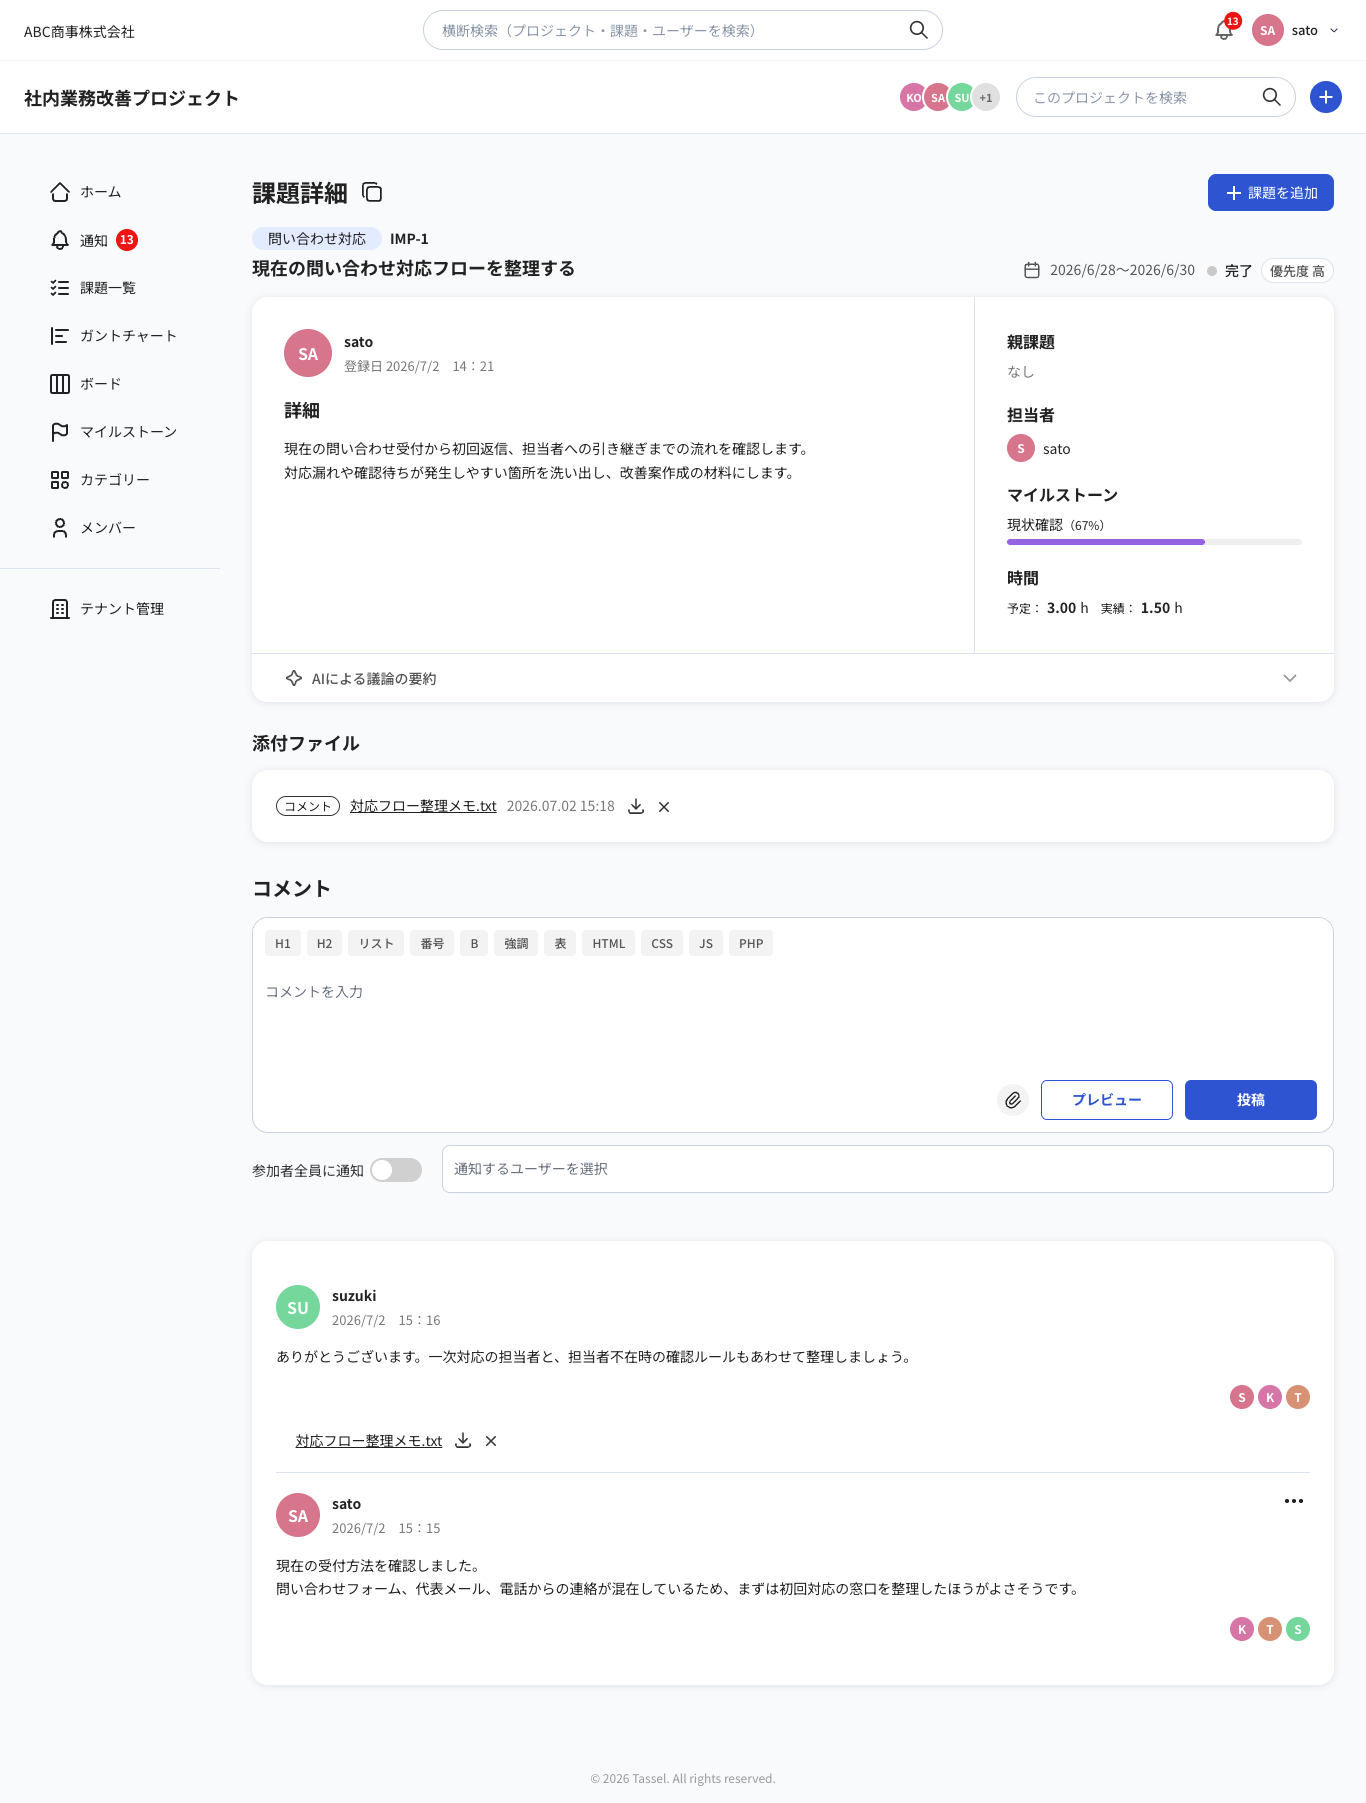Viewport: 1366px width, 1803px height.
Task: Click the SU member avatar in the project header
Action: tap(961, 97)
